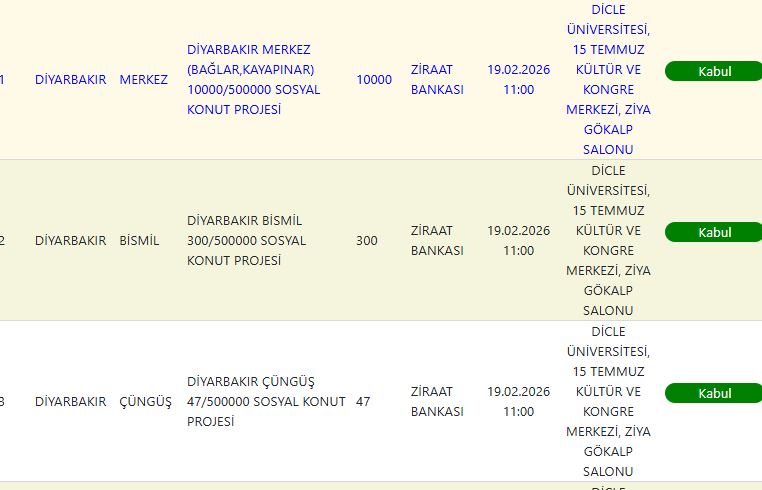This screenshot has width=762, height=490.
Task: Click the venue text in the ÇÜNGÜŞ row
Action: [x=608, y=402]
